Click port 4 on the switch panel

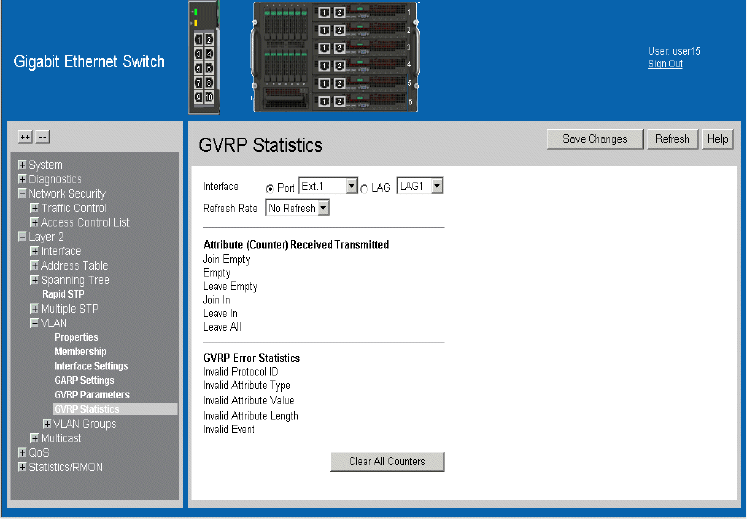(x=209, y=53)
